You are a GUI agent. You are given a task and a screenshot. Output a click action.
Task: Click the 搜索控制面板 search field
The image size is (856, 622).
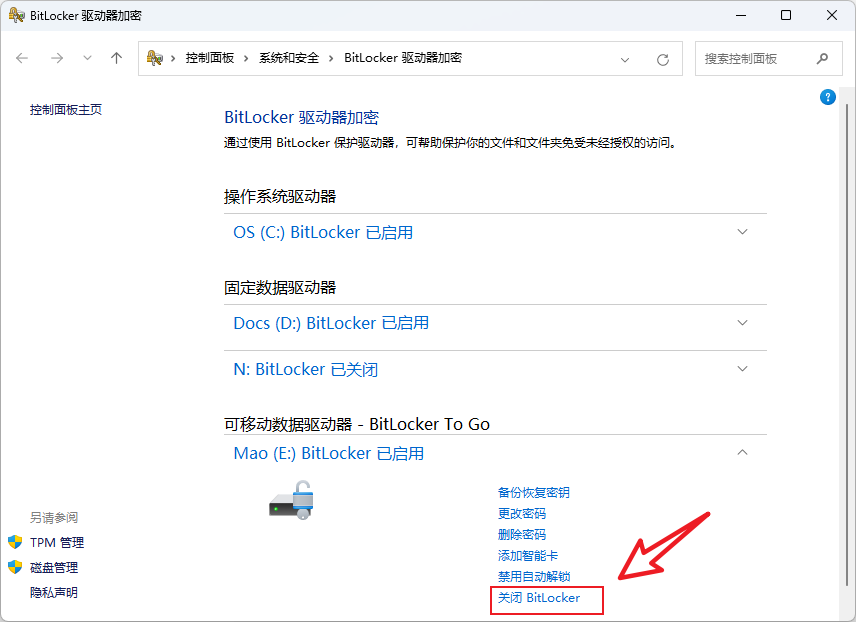tap(754, 59)
